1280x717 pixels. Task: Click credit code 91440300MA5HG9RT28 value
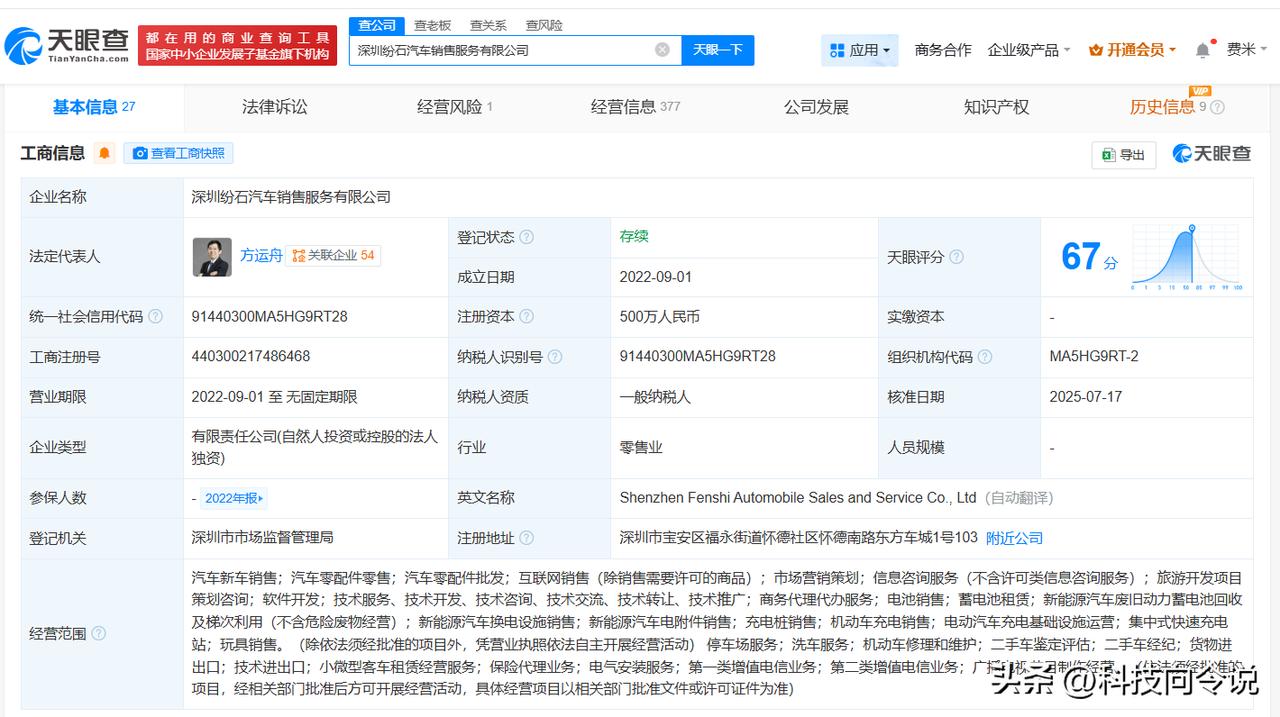tap(270, 316)
